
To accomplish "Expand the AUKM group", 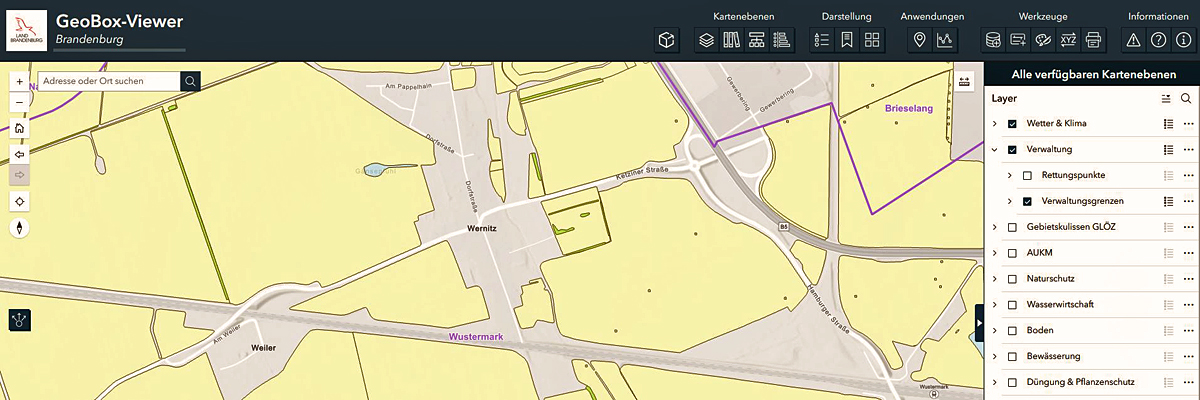I will coord(995,253).
